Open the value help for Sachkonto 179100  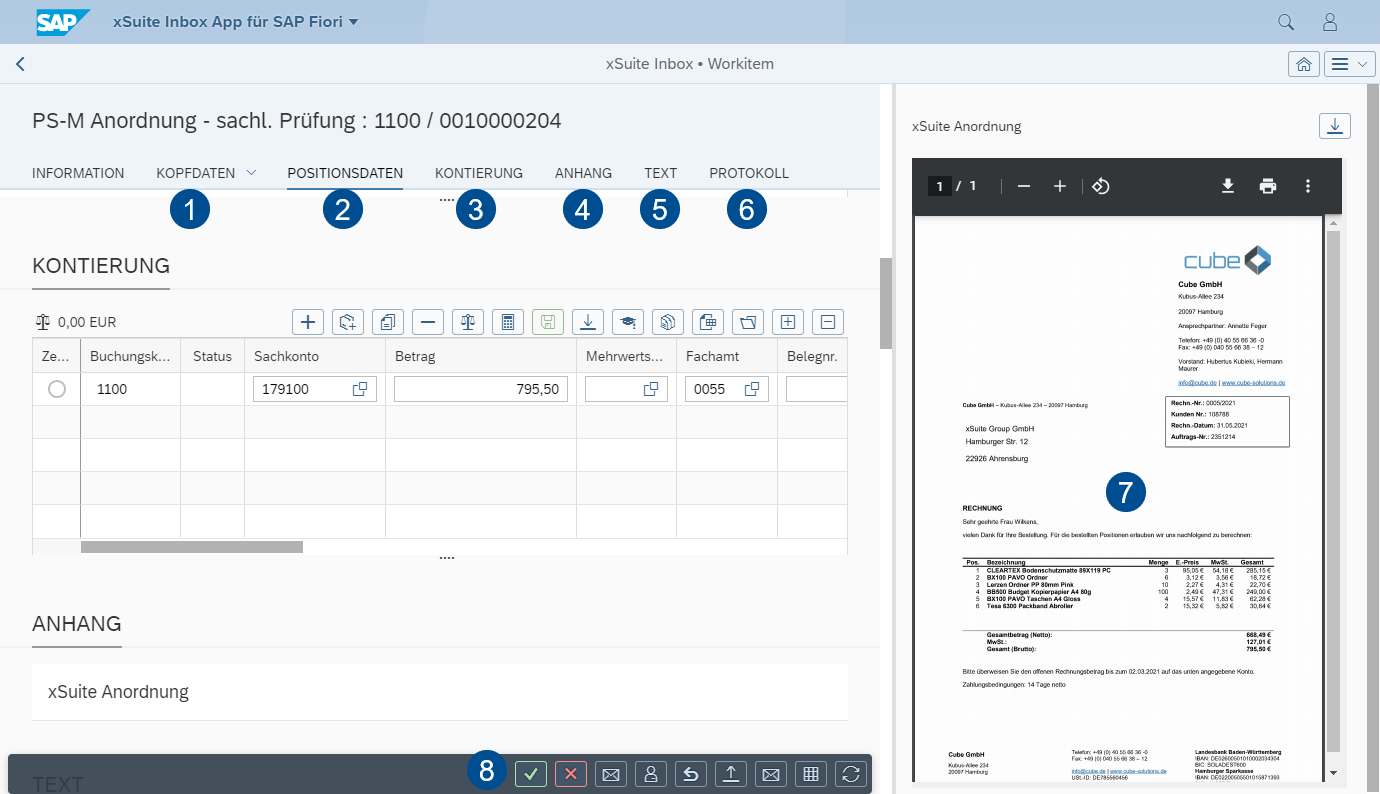tap(361, 388)
